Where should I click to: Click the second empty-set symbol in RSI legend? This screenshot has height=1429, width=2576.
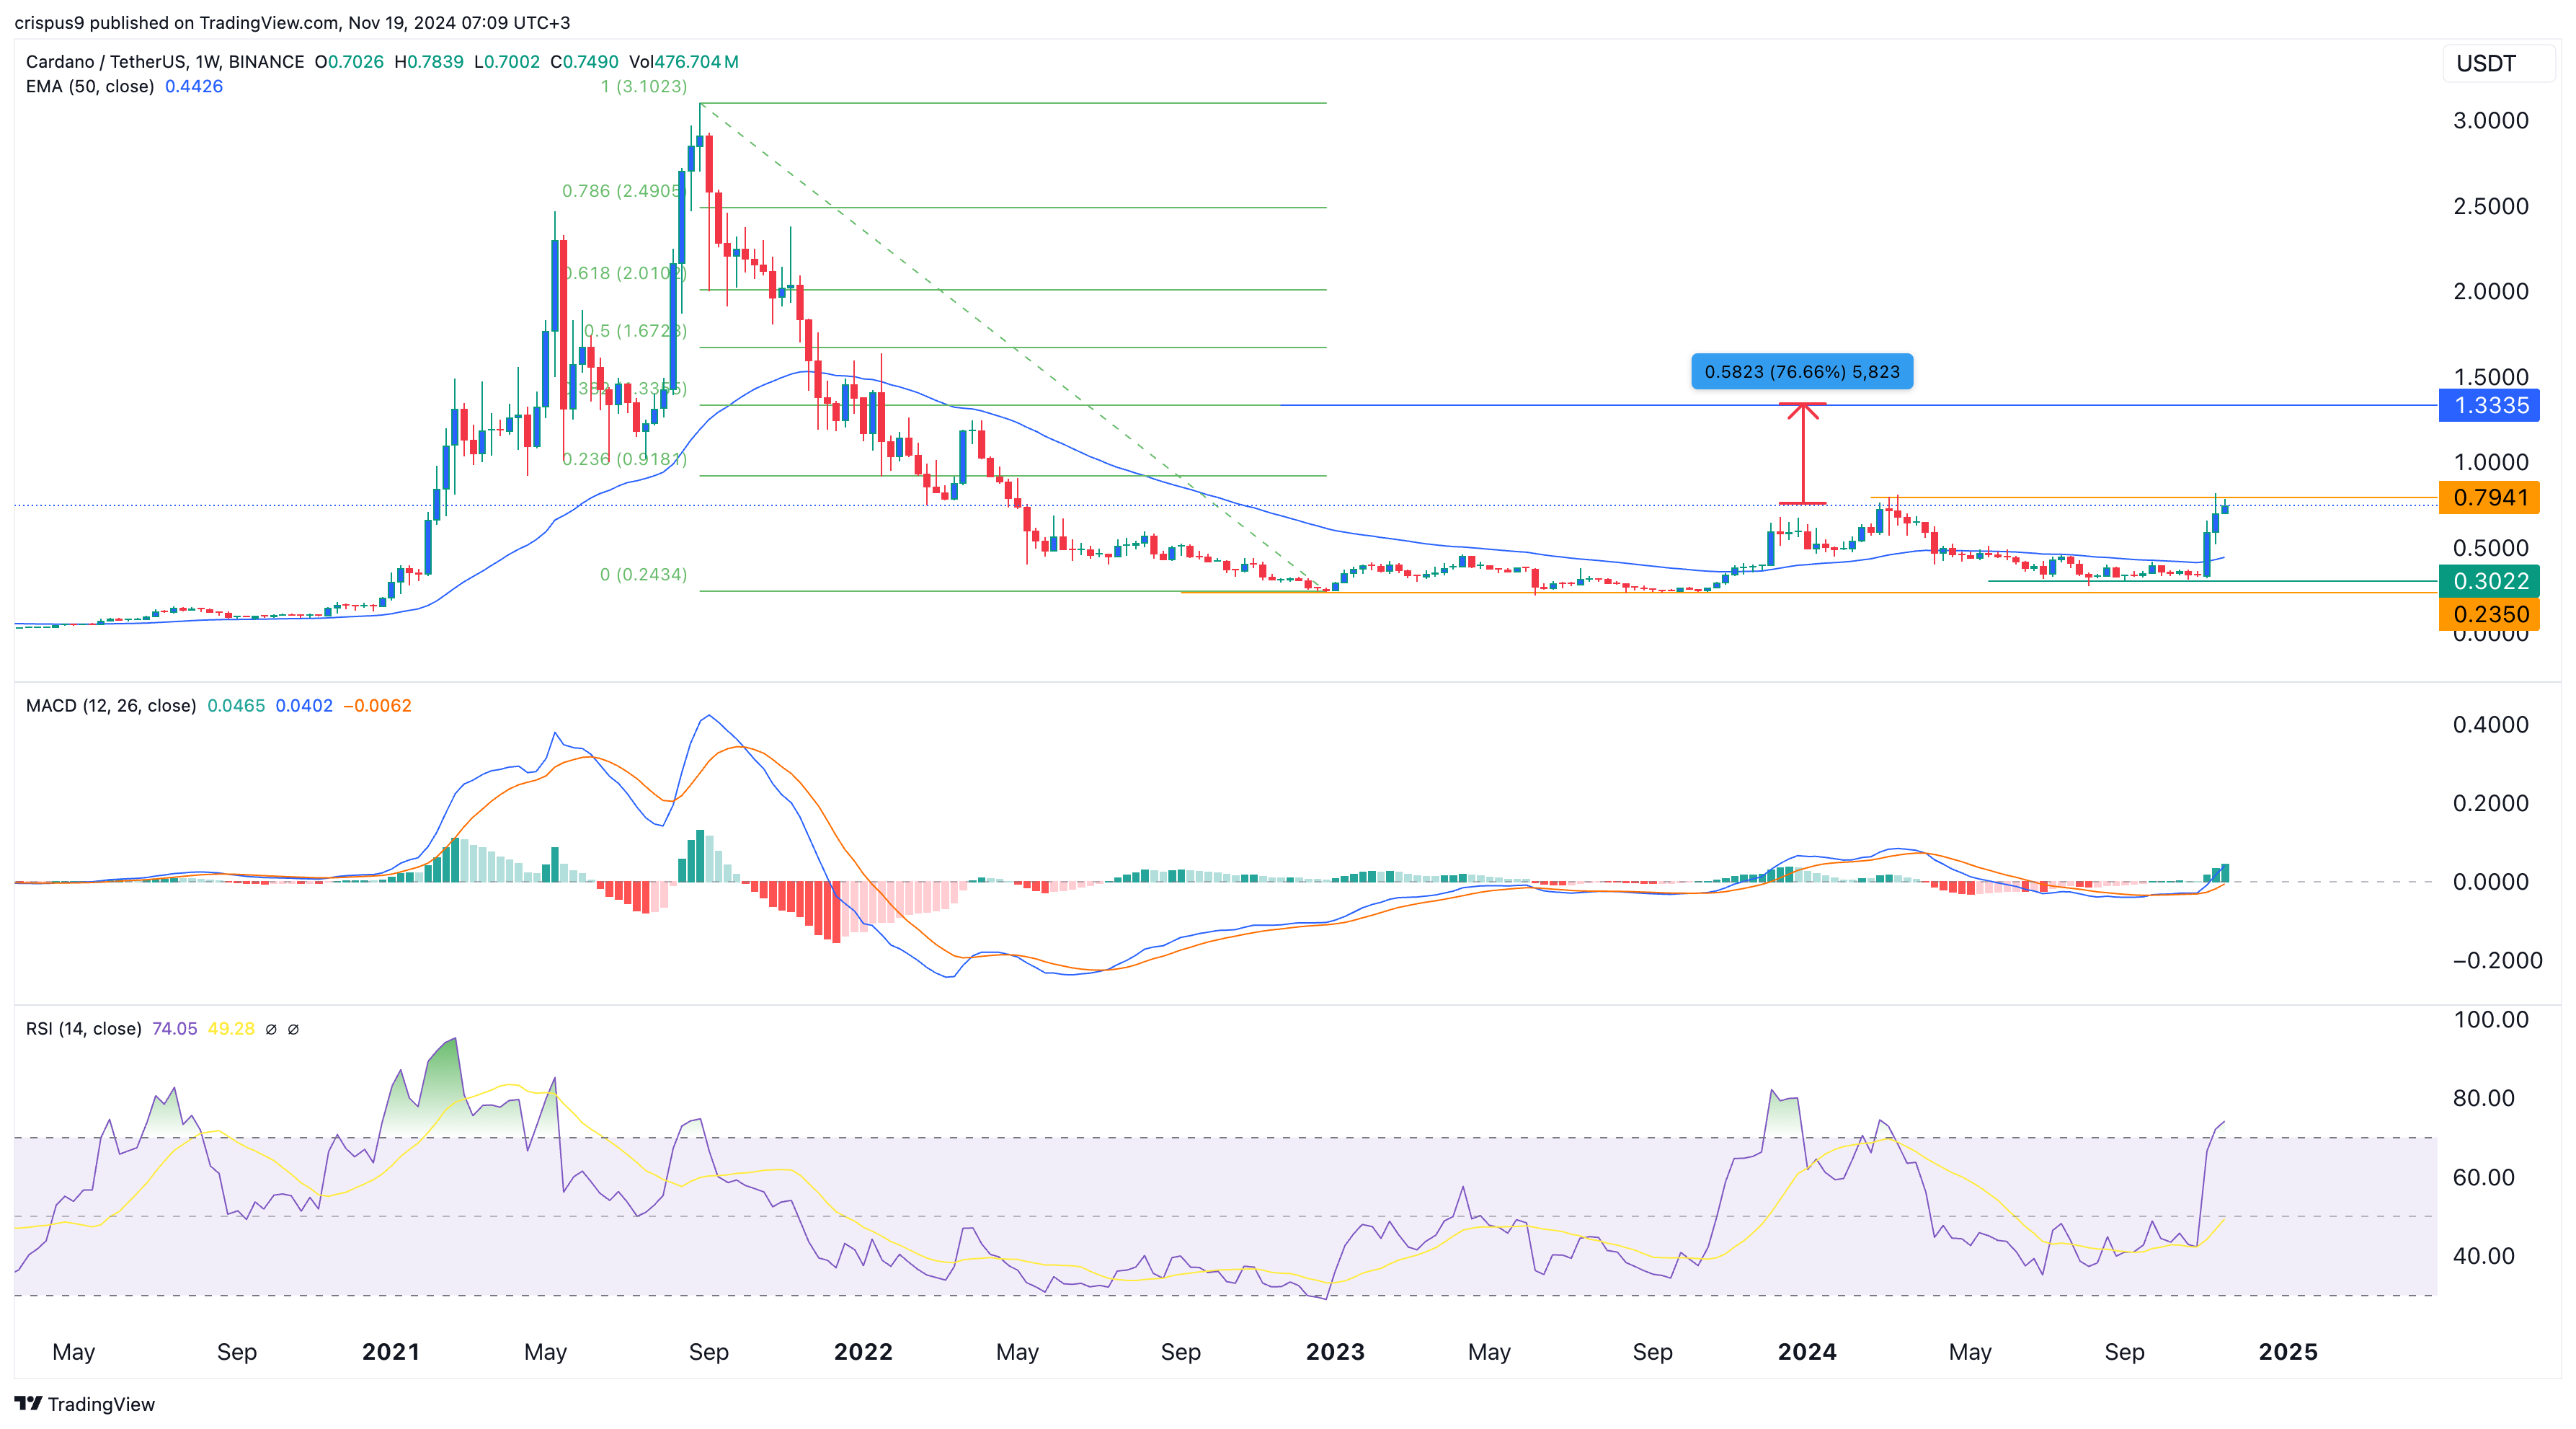point(293,1029)
